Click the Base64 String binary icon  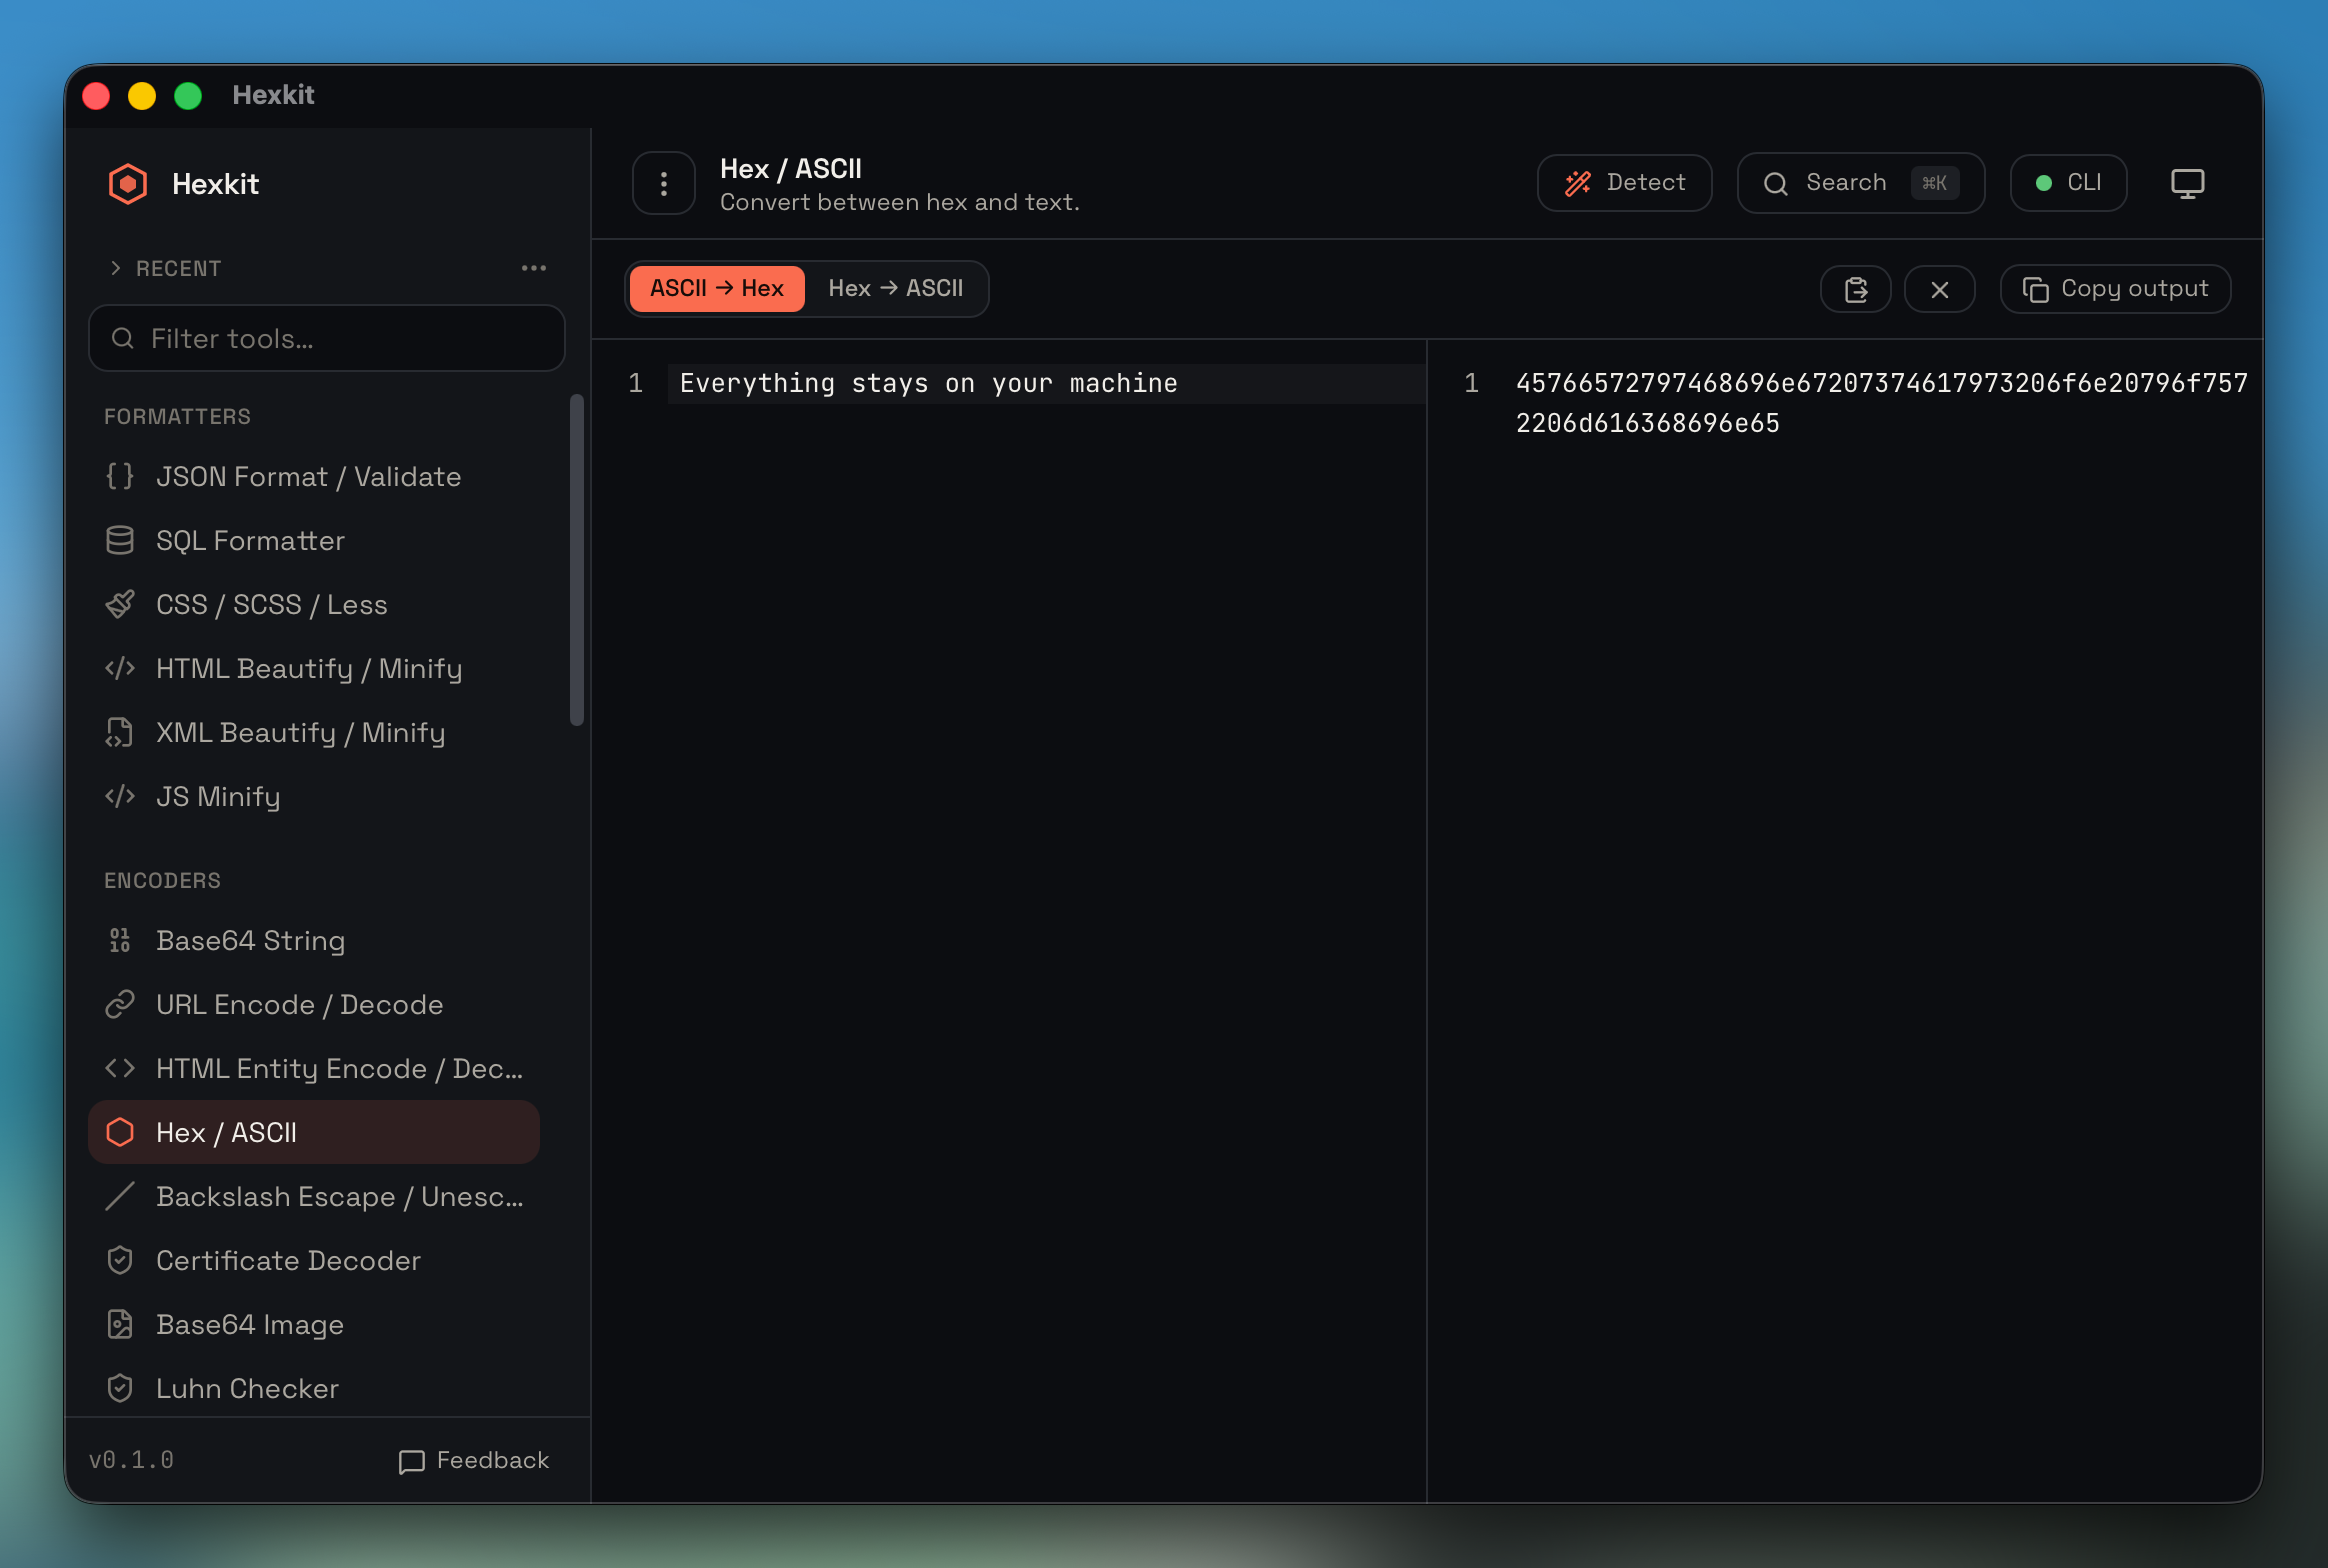click(120, 941)
